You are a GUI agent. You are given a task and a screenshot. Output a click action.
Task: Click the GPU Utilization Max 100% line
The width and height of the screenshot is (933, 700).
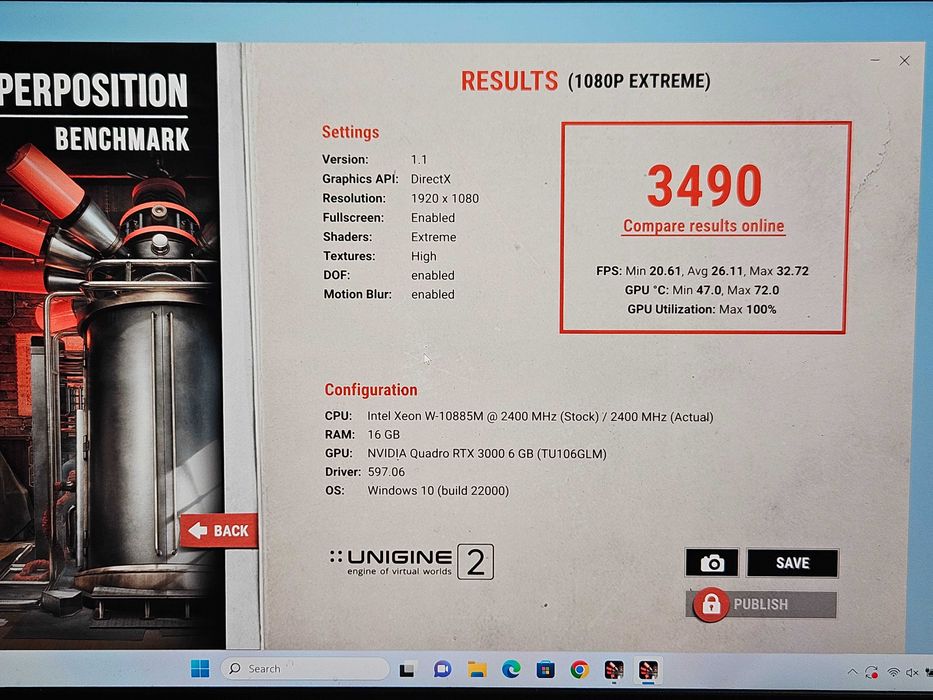pyautogui.click(x=702, y=309)
